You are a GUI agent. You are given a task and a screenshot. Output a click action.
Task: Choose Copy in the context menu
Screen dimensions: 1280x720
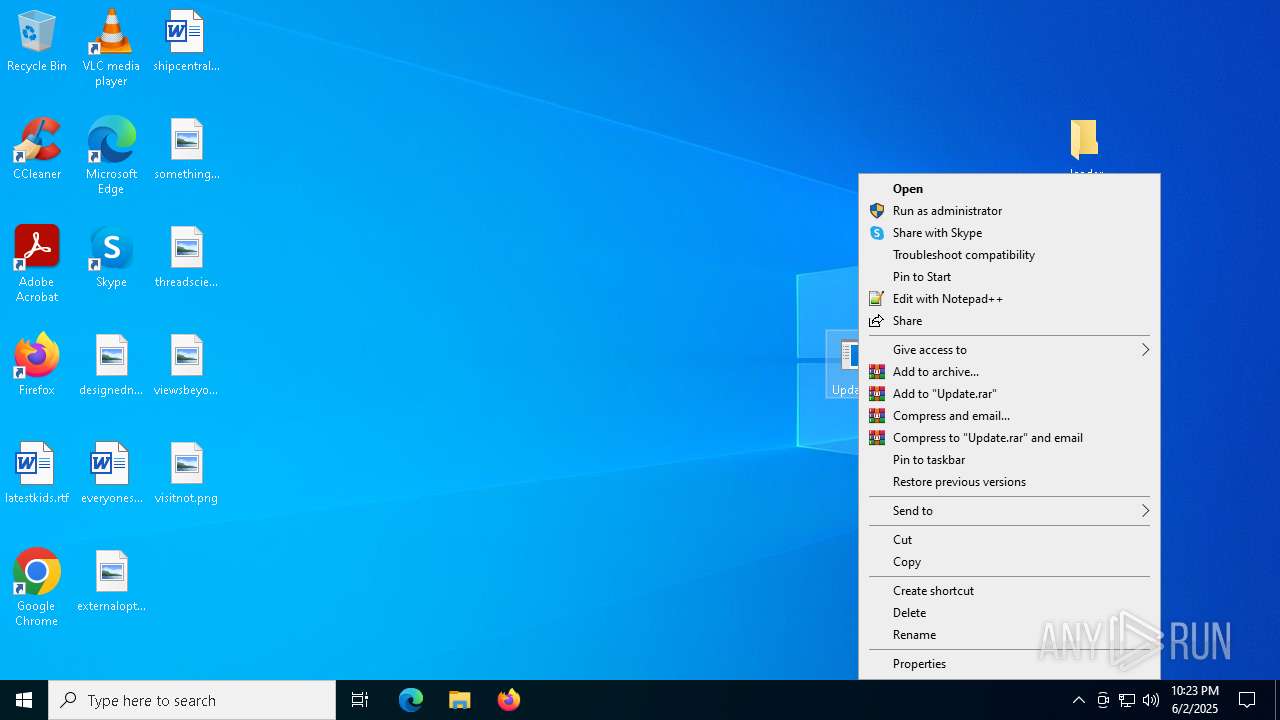(1009, 562)
